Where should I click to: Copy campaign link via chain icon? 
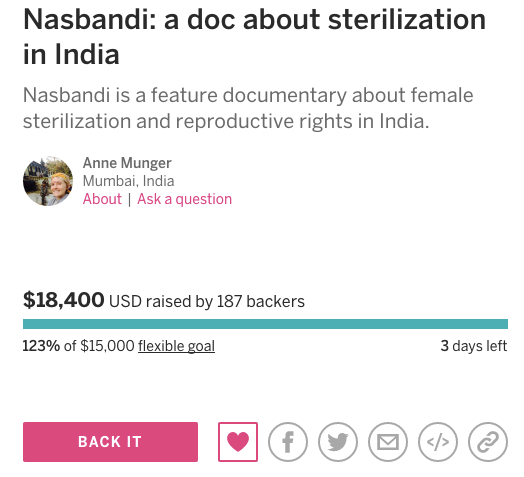tap(488, 442)
